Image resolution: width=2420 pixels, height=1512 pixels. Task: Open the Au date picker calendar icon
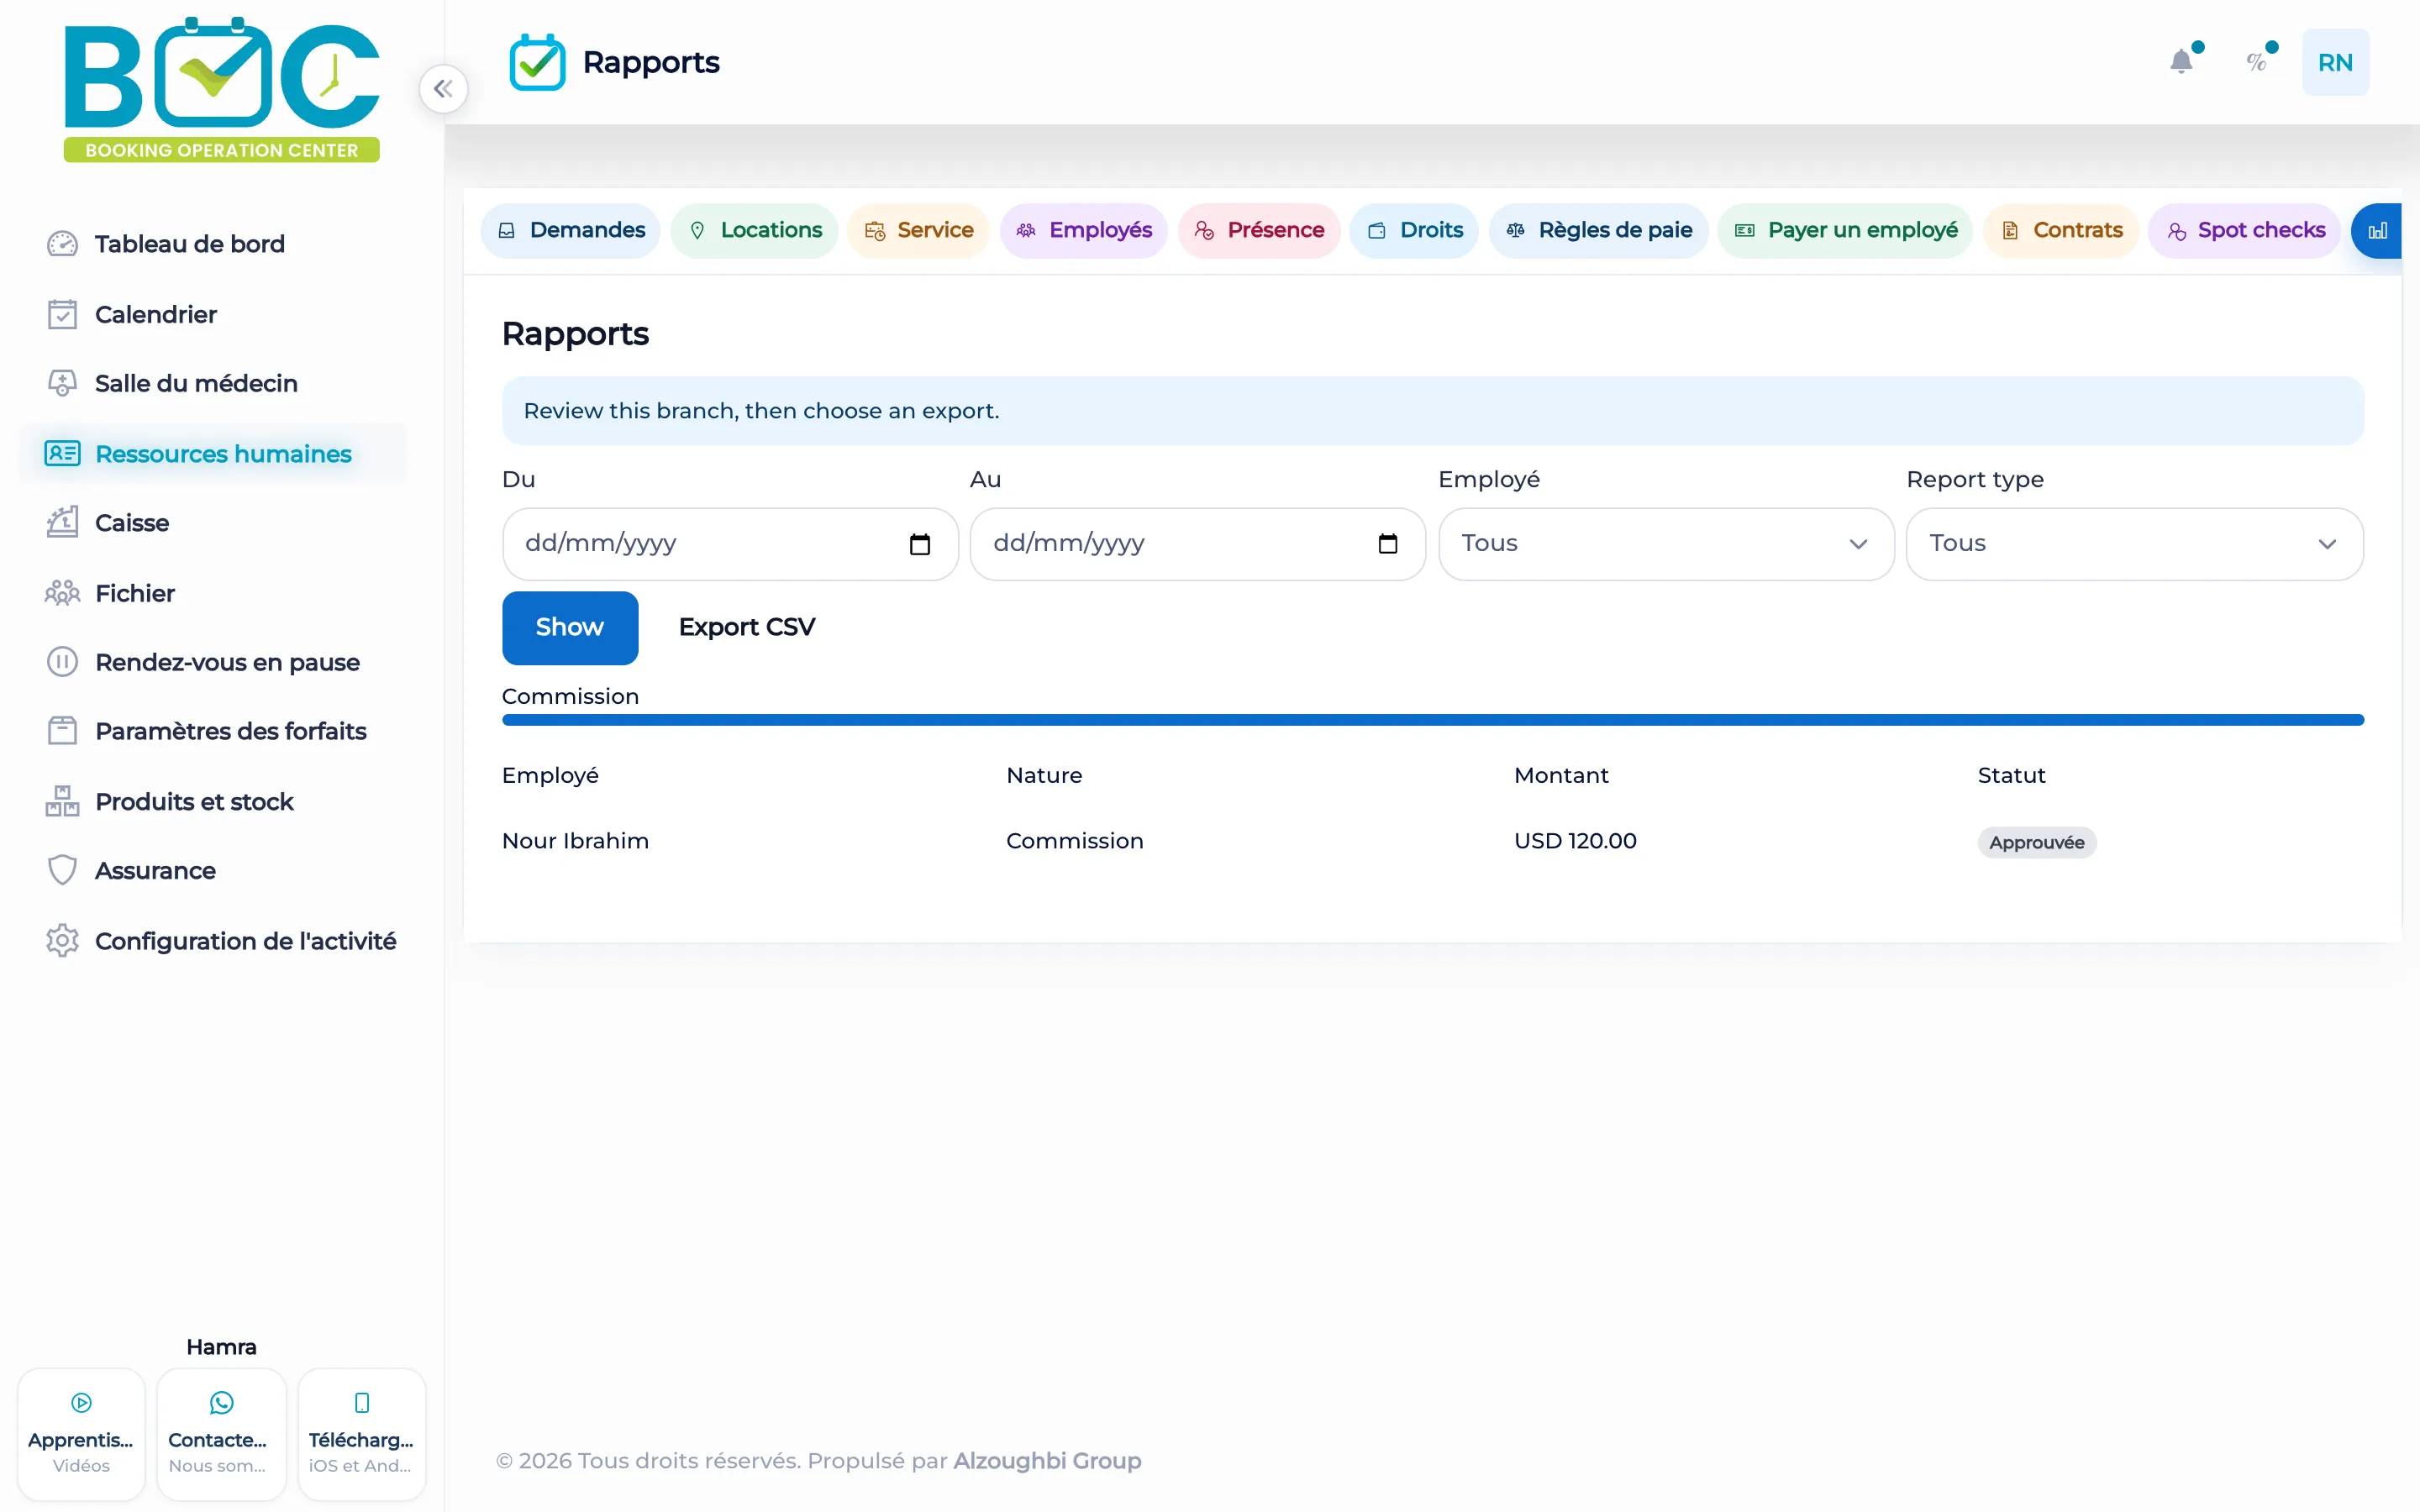pyautogui.click(x=1387, y=544)
